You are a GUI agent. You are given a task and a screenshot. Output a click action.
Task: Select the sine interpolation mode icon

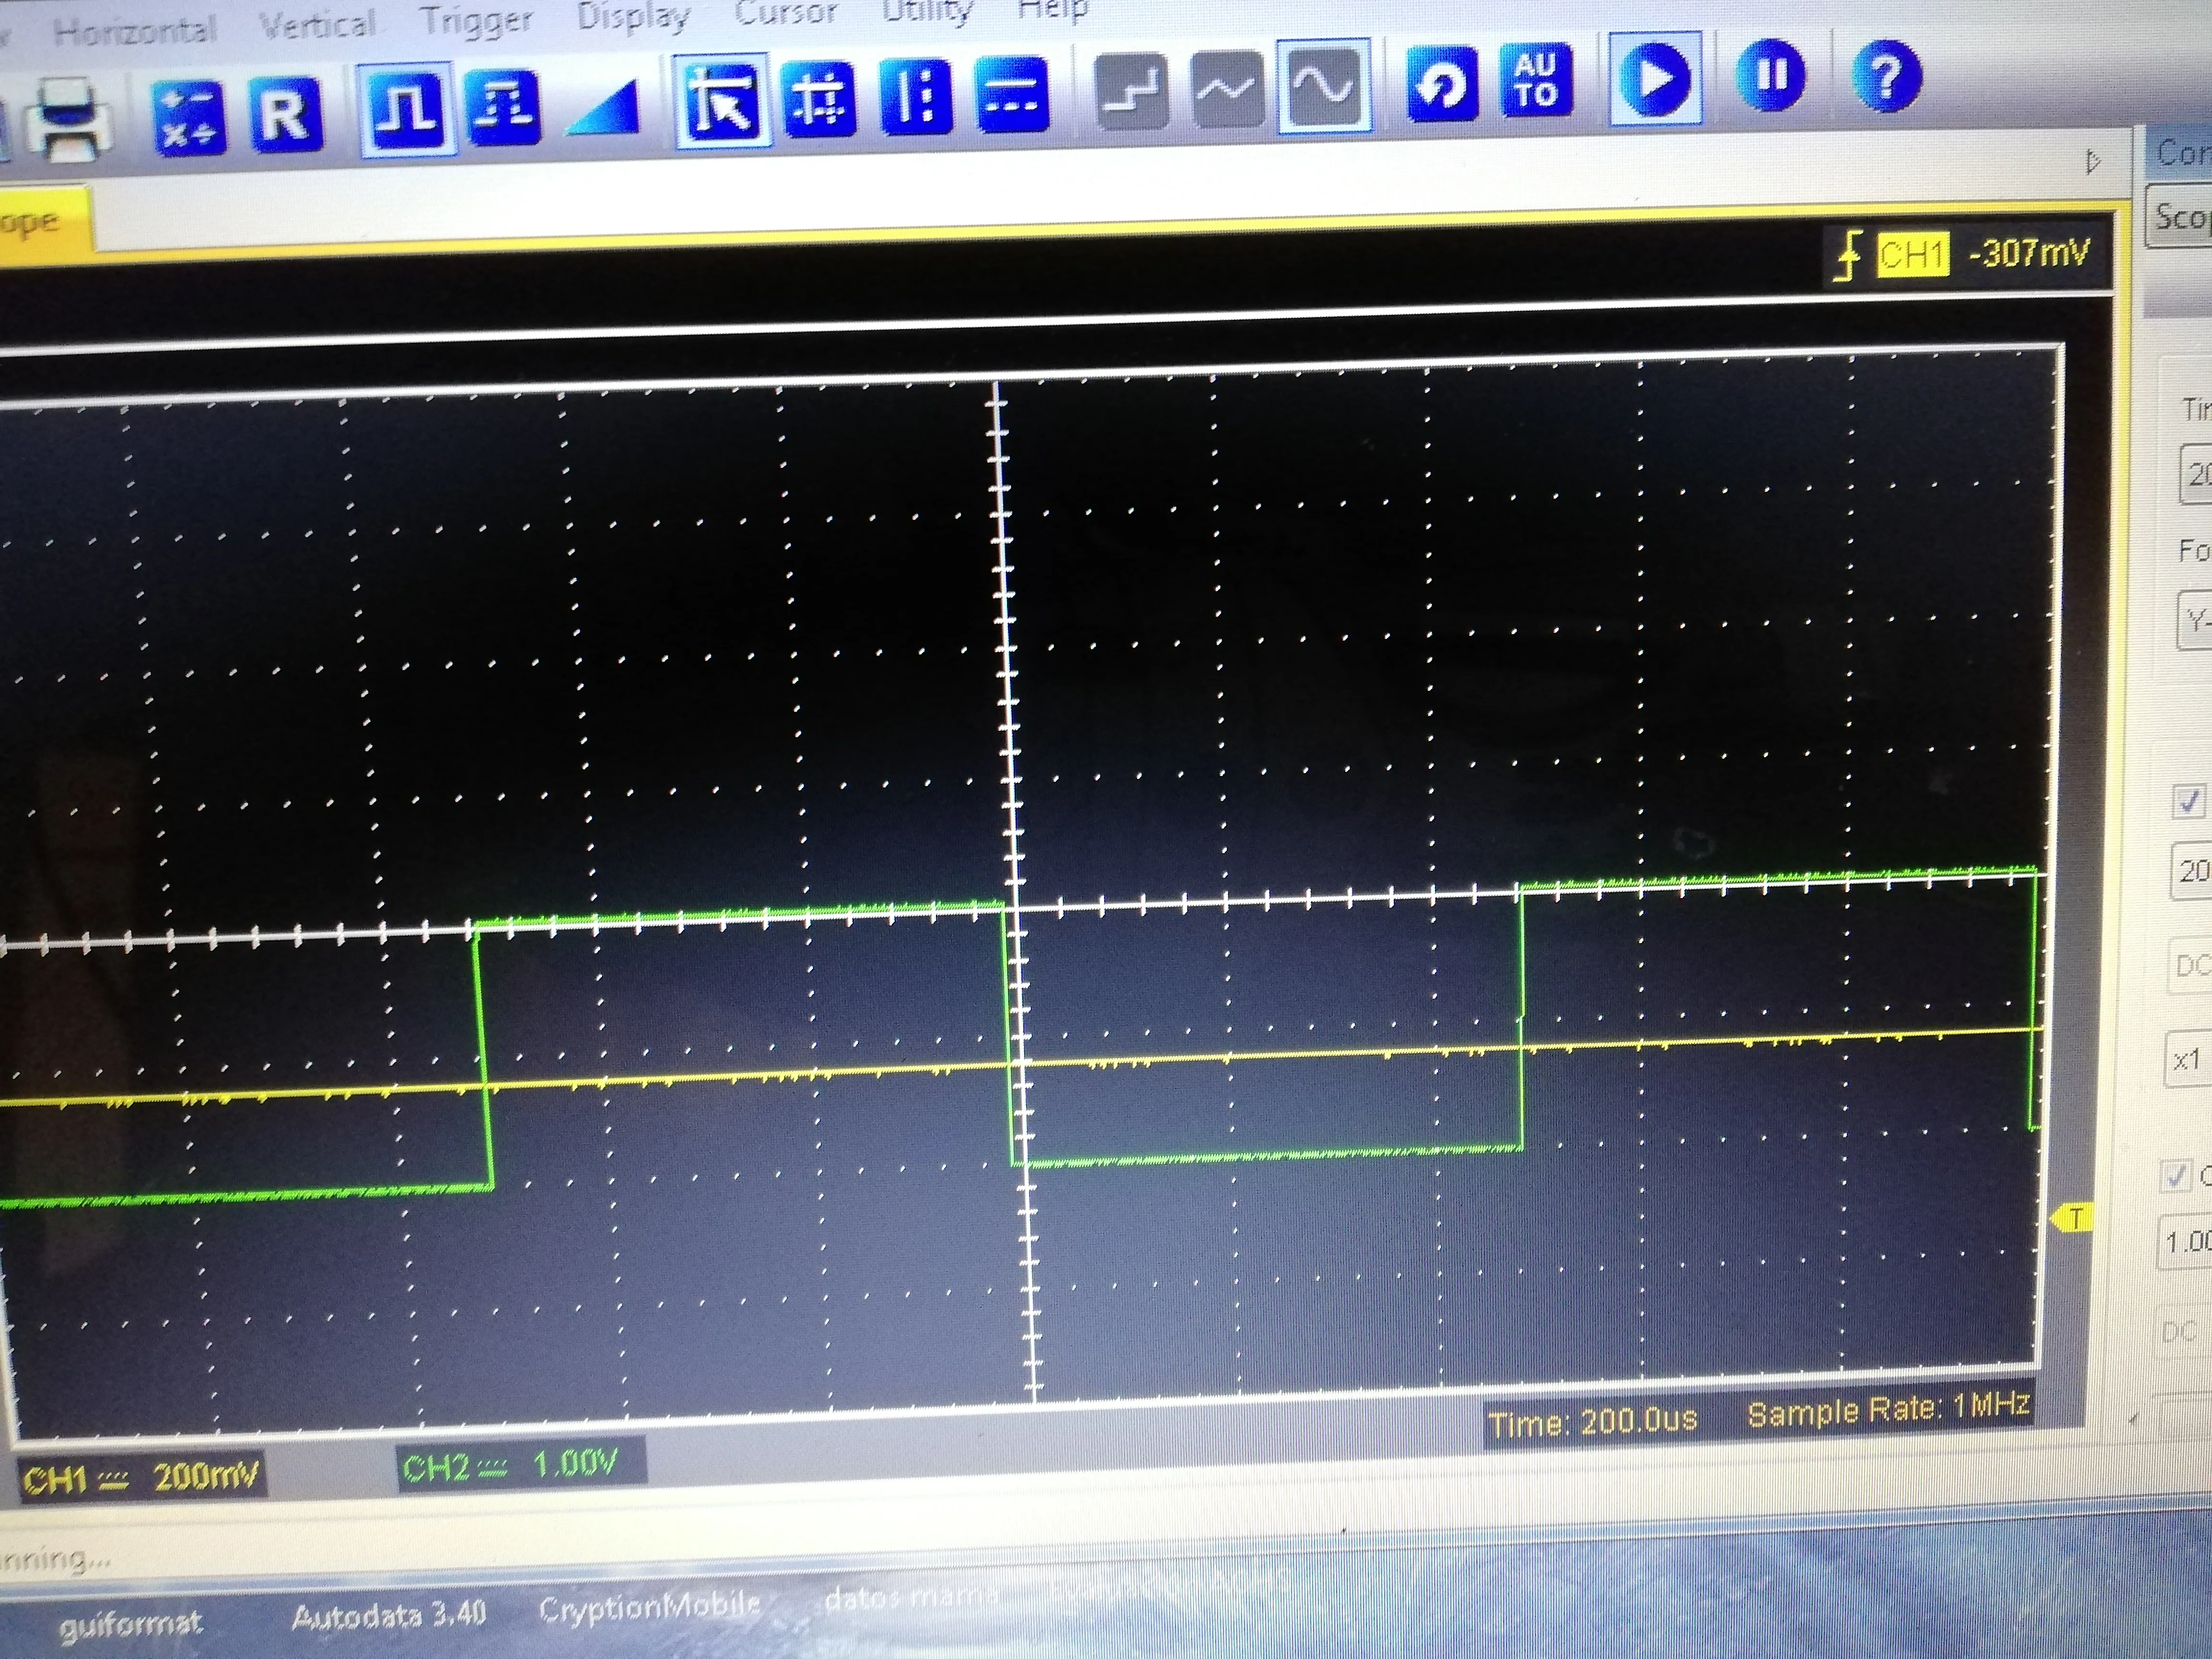point(1324,88)
